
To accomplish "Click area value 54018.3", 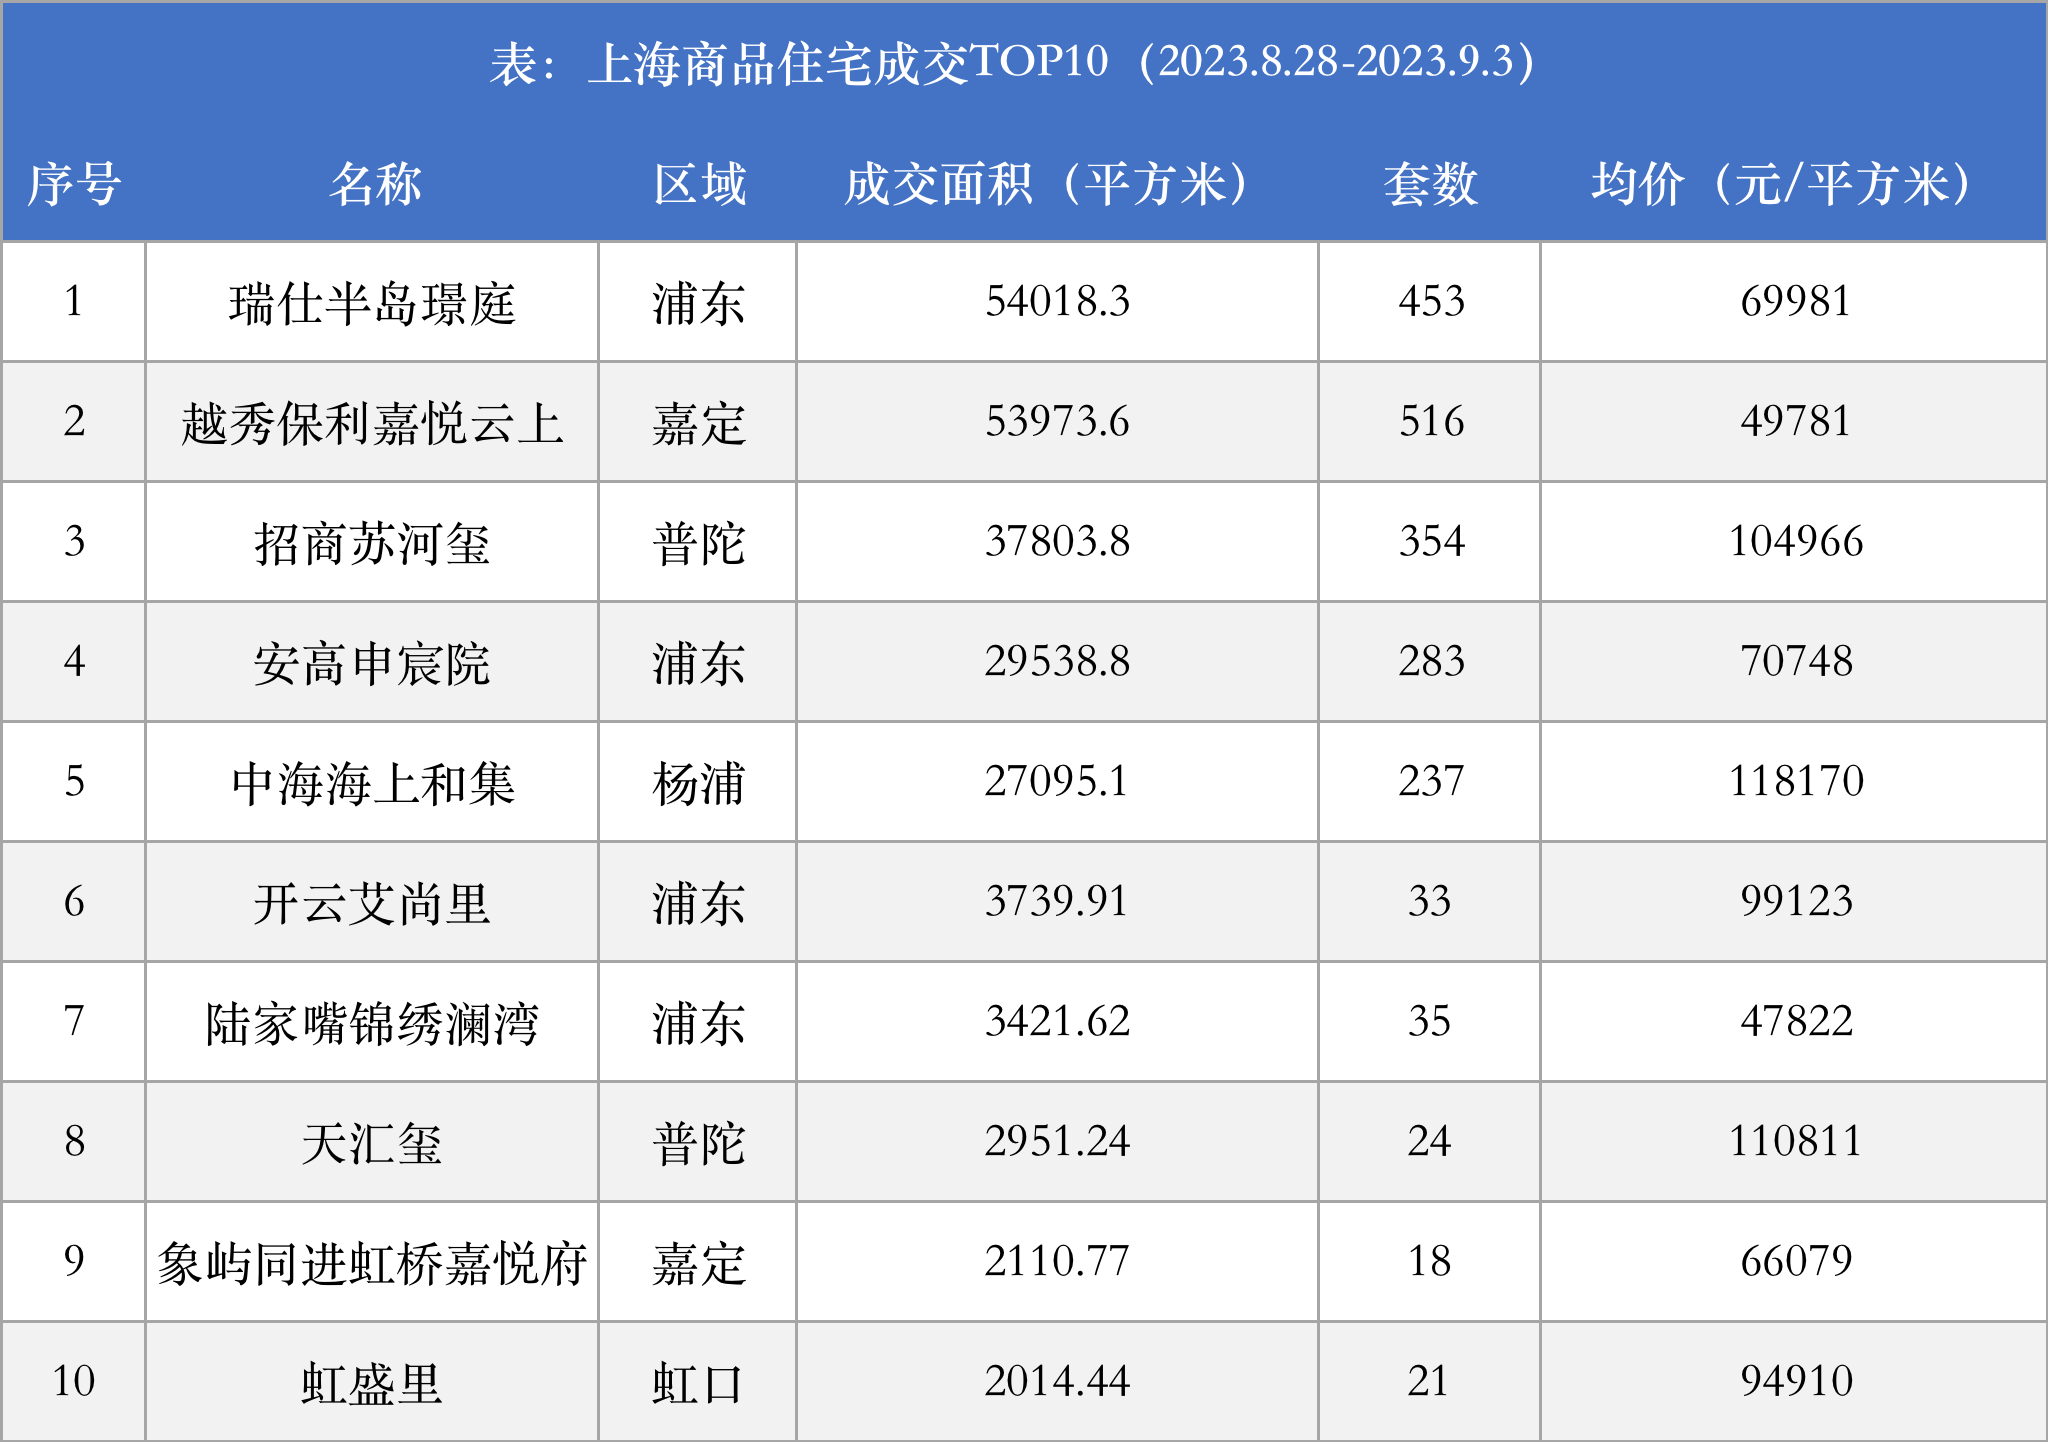I will point(1058,301).
